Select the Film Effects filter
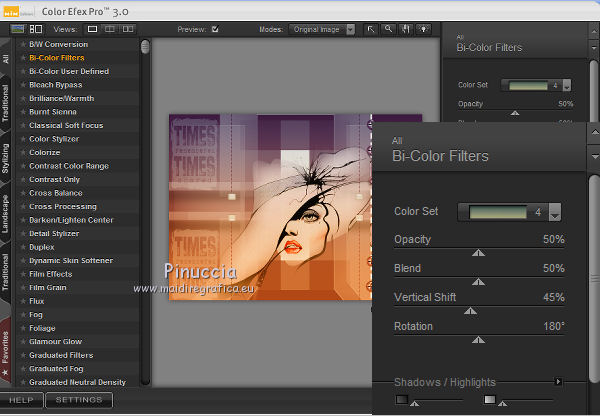The height and width of the screenshot is (416, 600). pos(51,274)
